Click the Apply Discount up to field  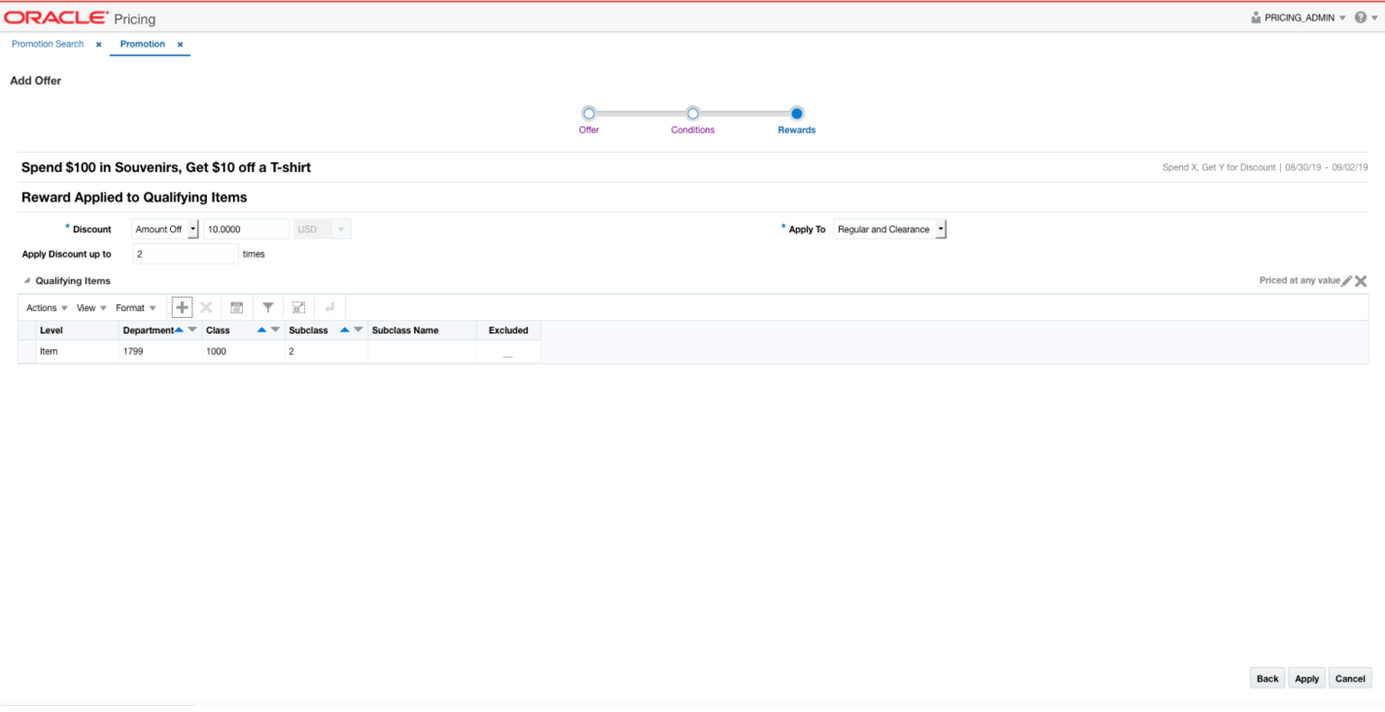[185, 254]
